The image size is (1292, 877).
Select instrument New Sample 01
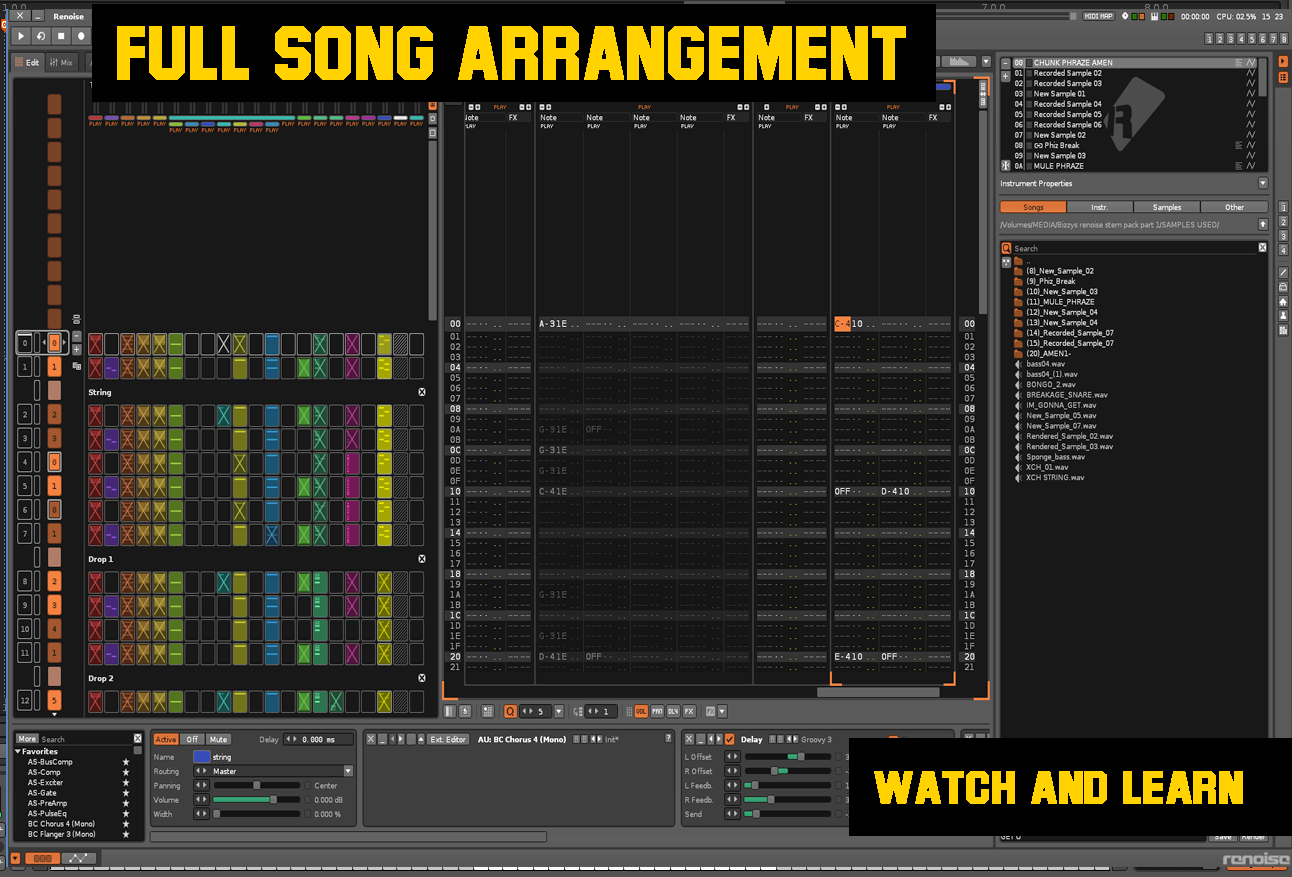(1134, 94)
